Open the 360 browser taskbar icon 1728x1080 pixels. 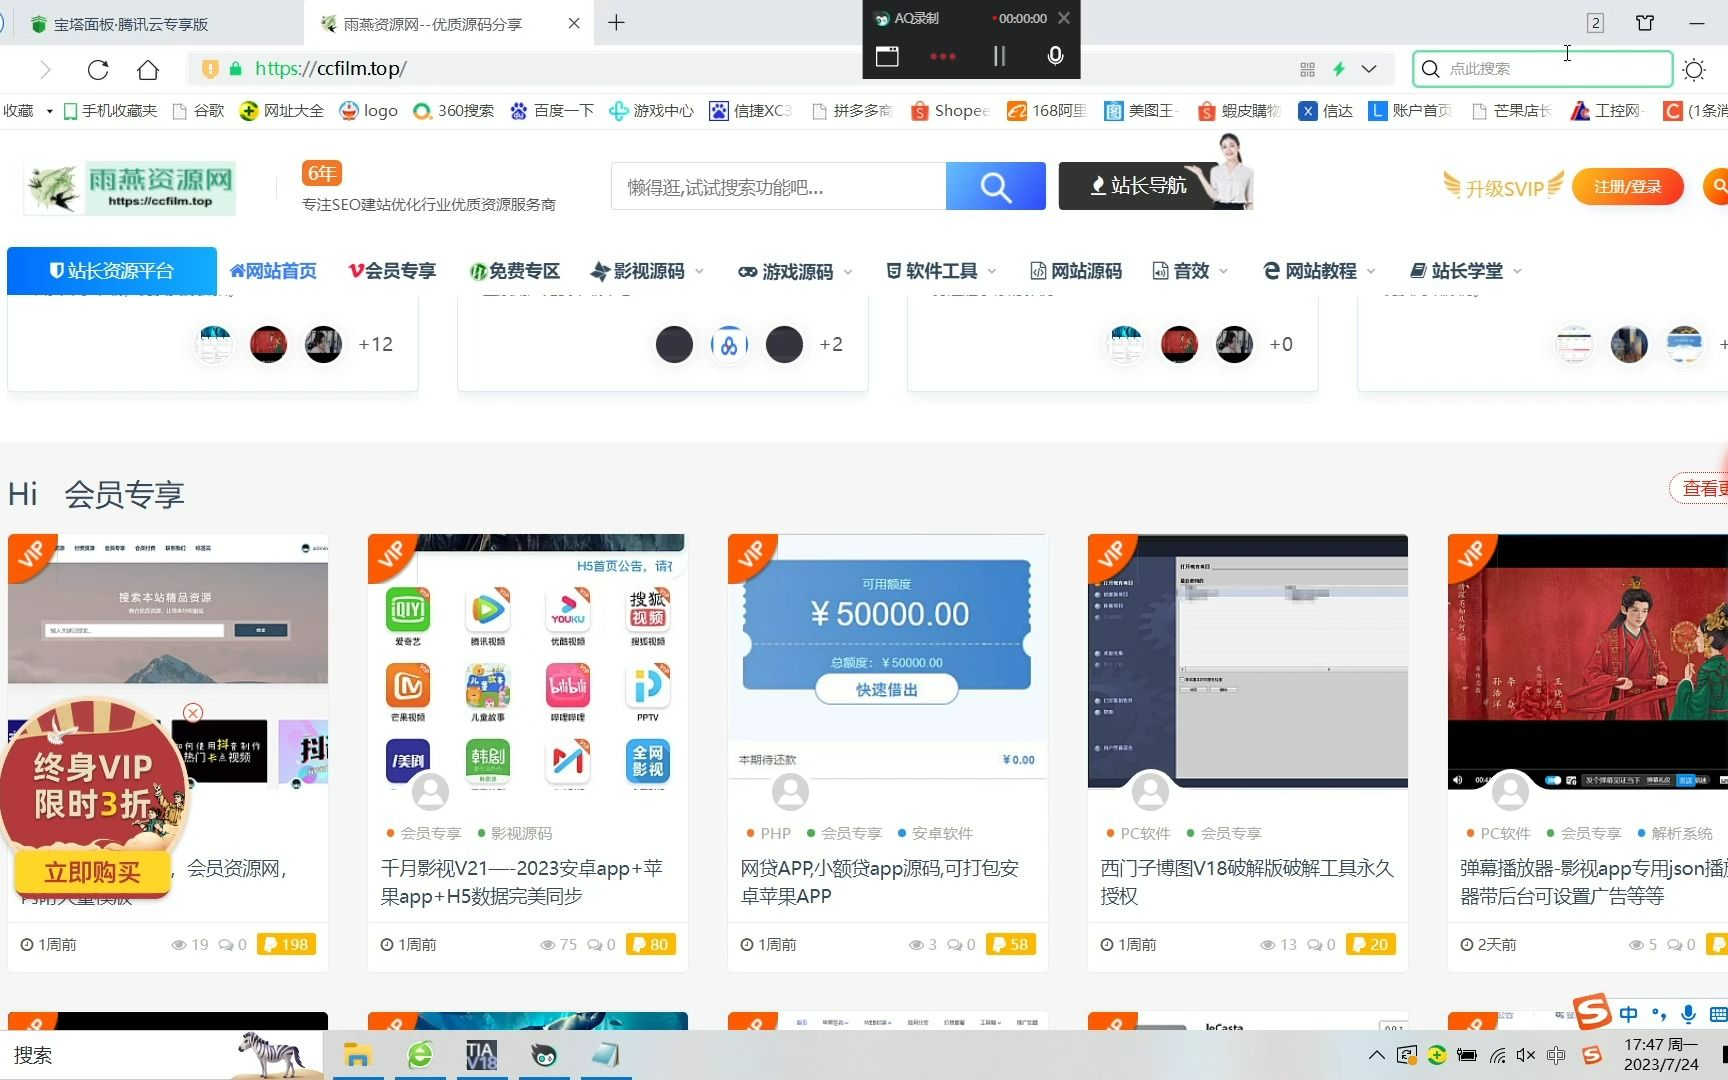[420, 1055]
